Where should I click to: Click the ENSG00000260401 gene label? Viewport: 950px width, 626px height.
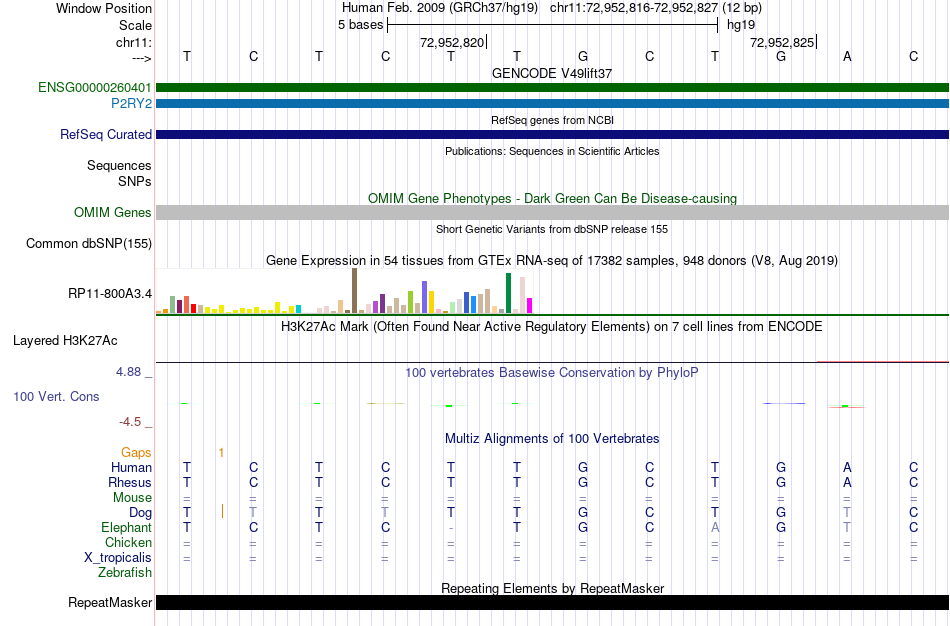pyautogui.click(x=95, y=87)
